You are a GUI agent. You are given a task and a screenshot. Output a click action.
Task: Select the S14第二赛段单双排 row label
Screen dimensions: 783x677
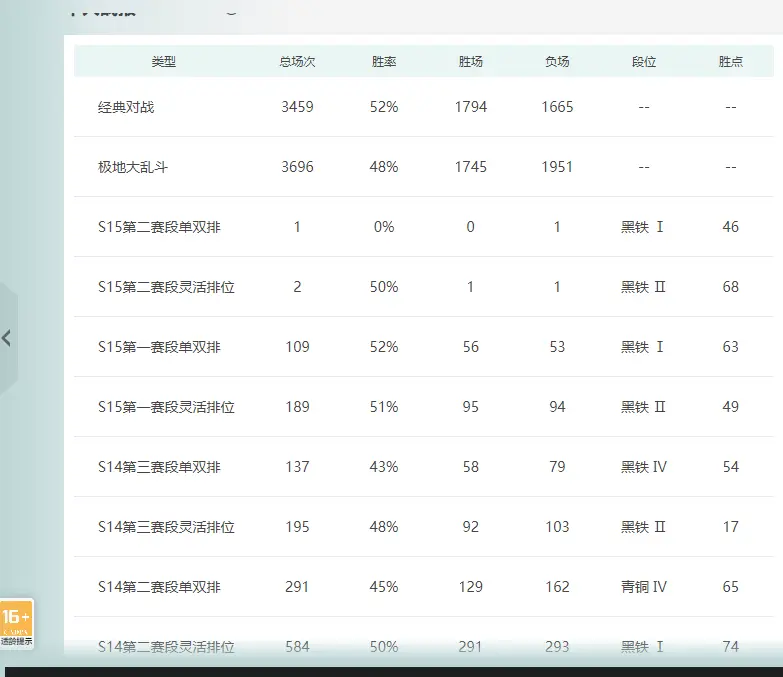pyautogui.click(x=159, y=587)
